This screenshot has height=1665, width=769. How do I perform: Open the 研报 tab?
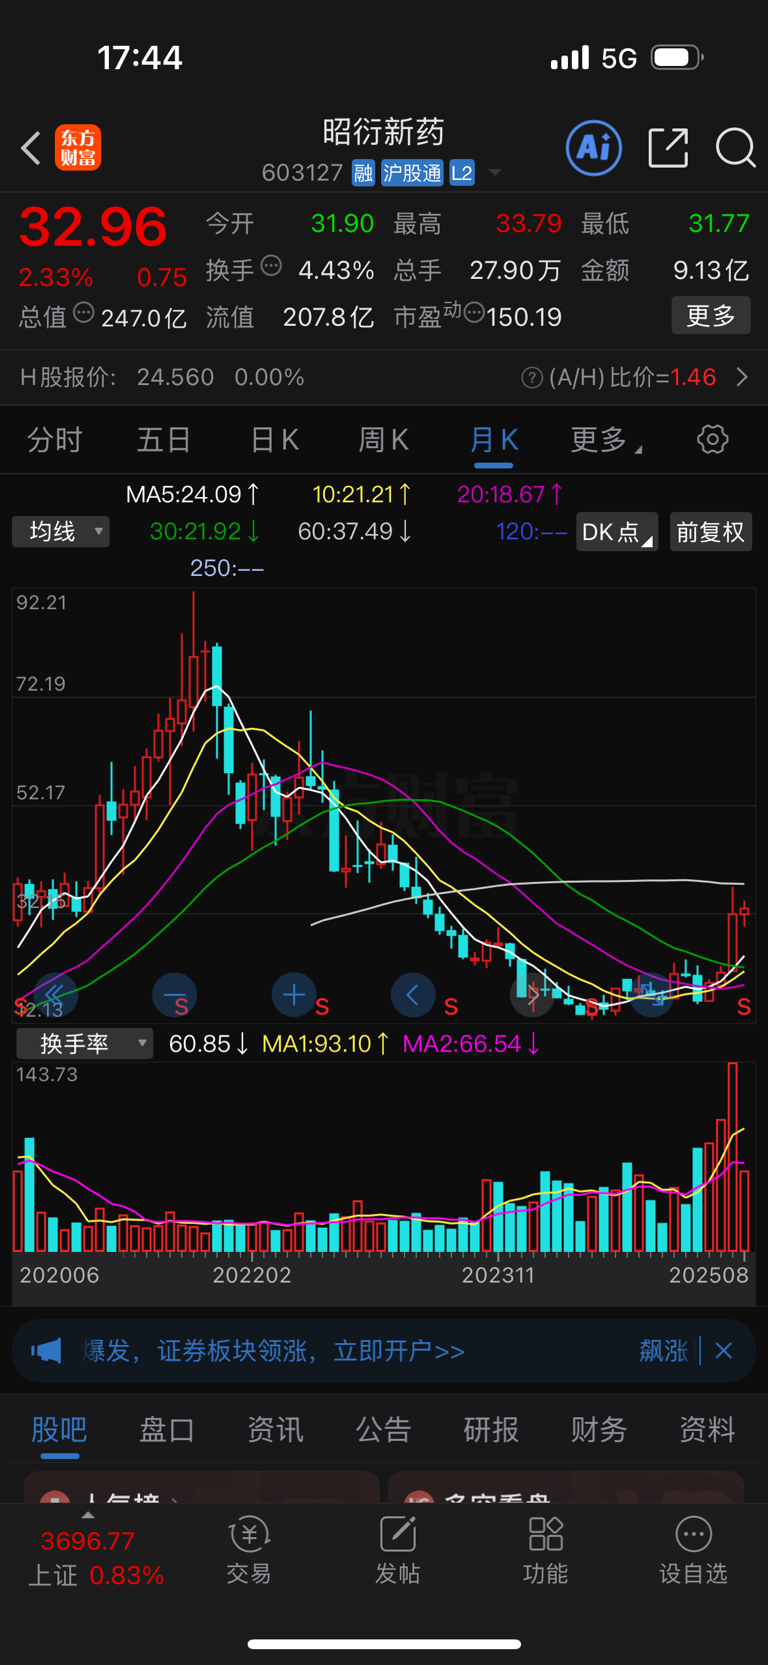click(491, 1430)
